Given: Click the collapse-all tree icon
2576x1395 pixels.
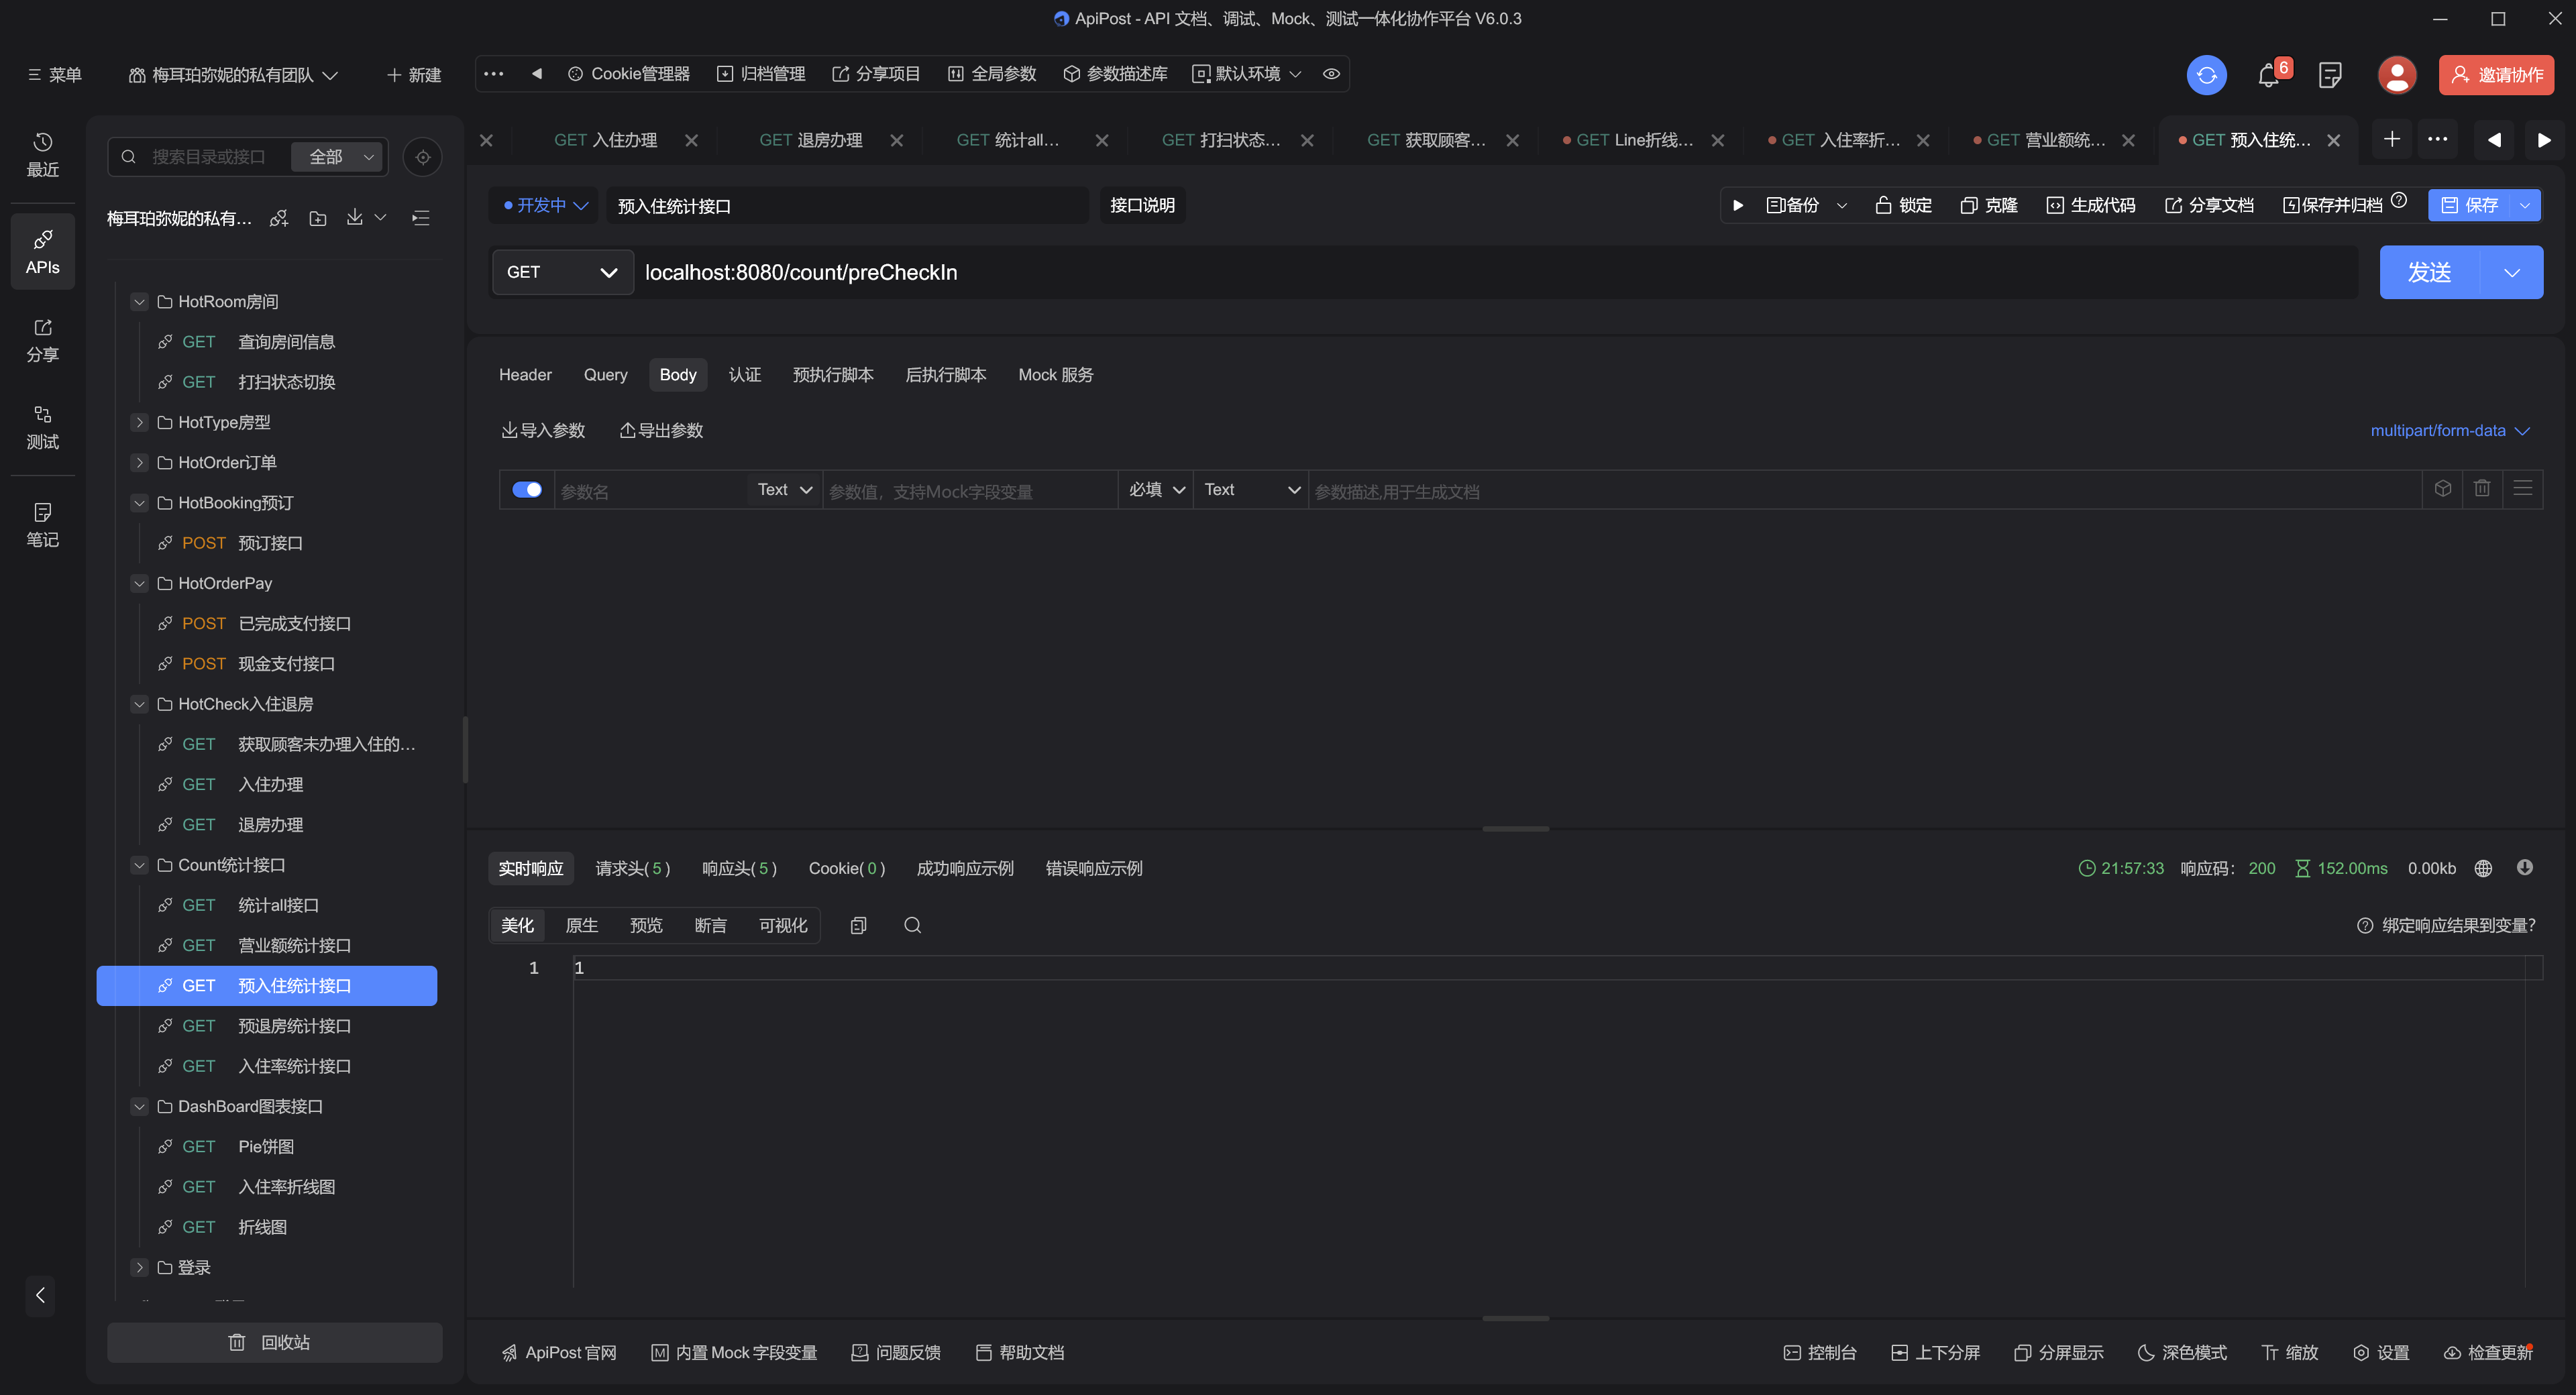Looking at the screenshot, I should [421, 218].
